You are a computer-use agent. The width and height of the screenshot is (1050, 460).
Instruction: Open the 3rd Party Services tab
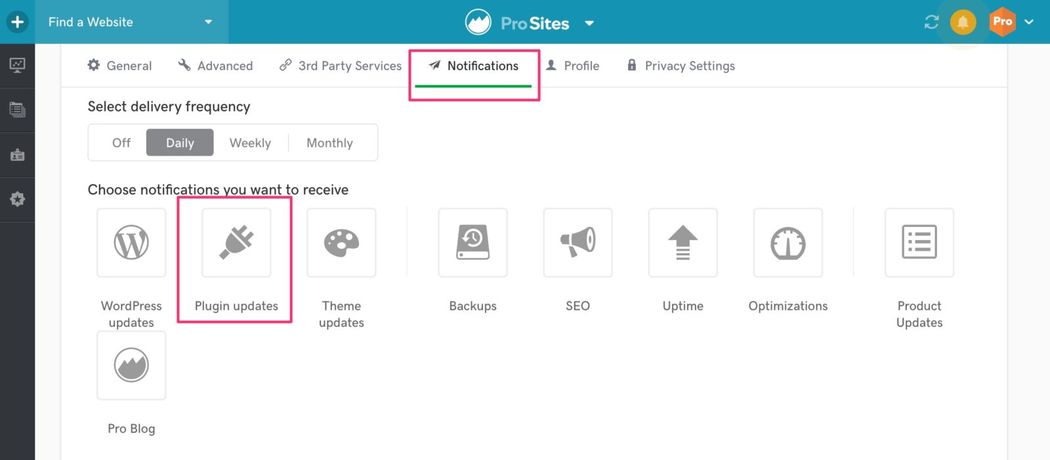point(340,66)
